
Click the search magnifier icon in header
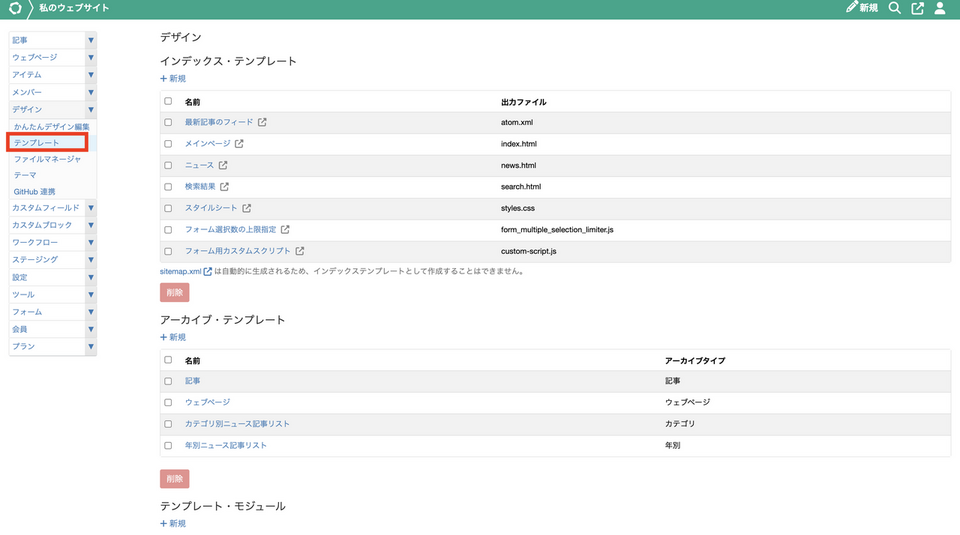pyautogui.click(x=894, y=9)
